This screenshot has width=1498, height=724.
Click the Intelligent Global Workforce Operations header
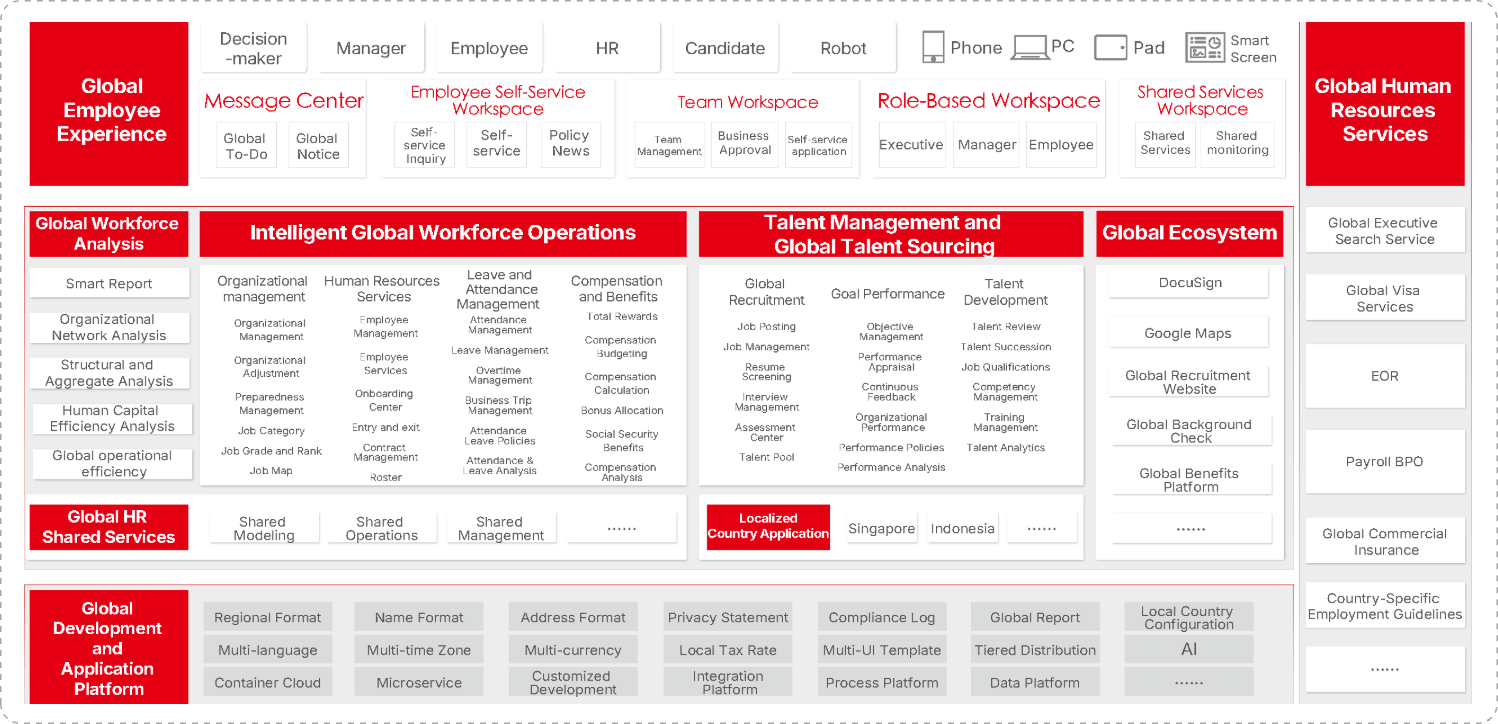pos(442,233)
